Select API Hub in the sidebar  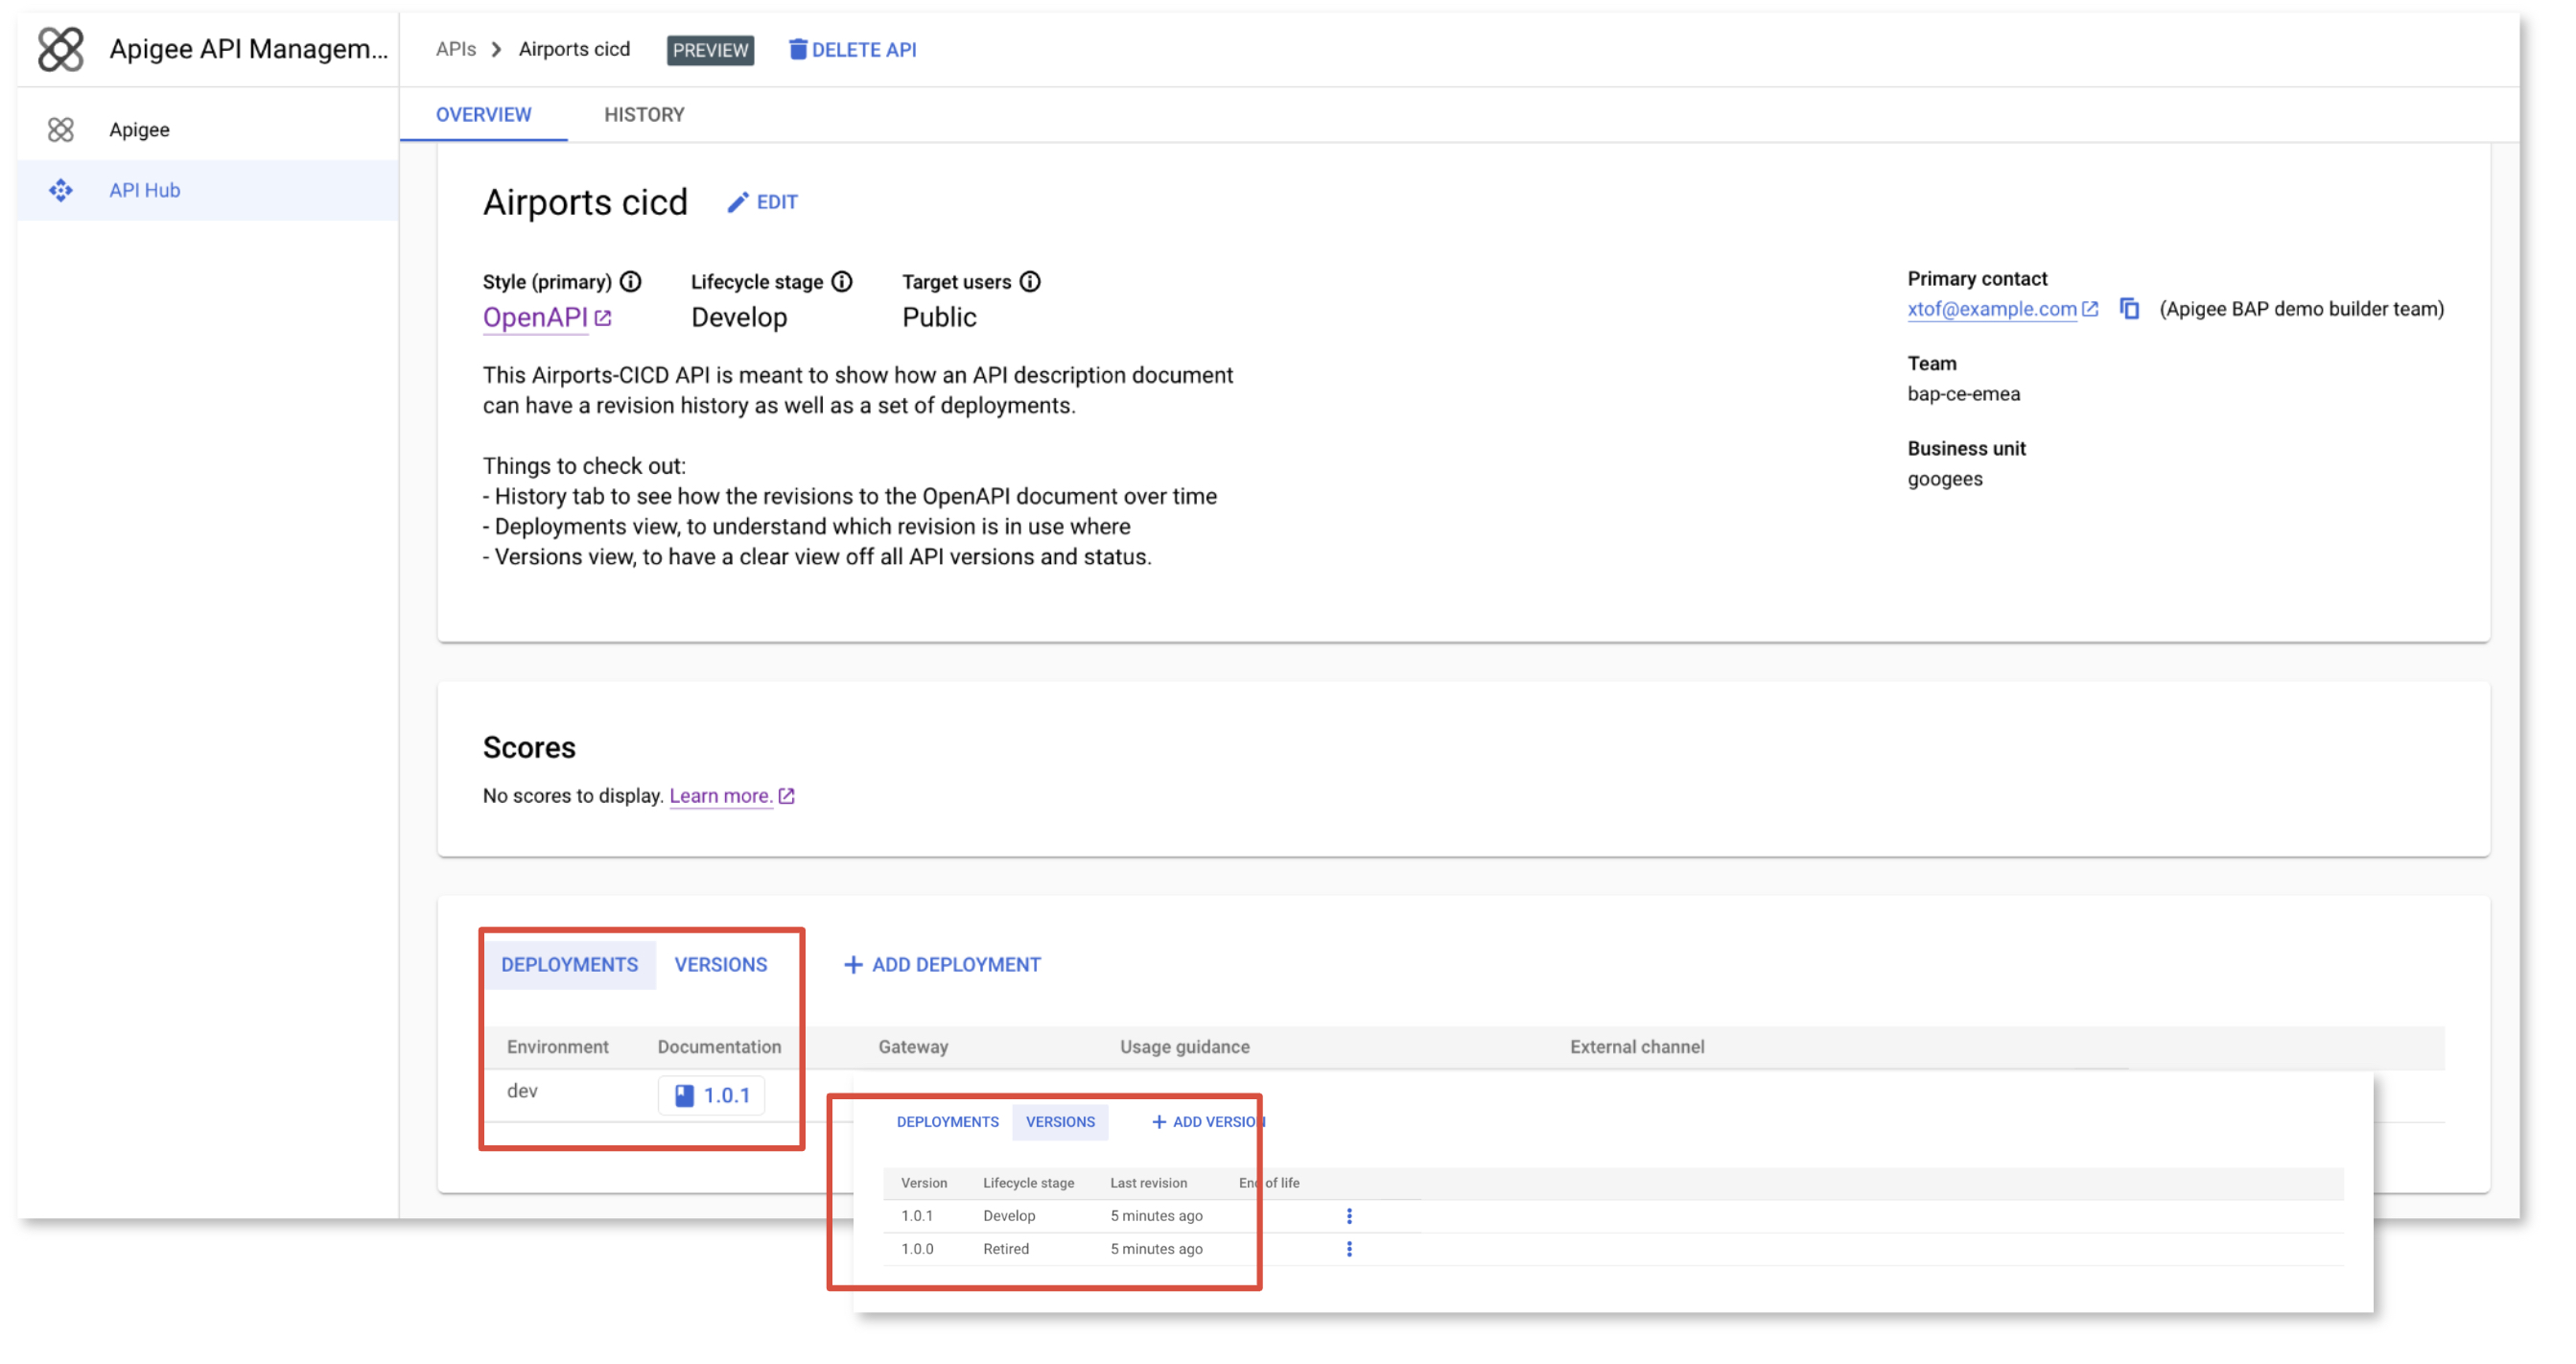(208, 190)
